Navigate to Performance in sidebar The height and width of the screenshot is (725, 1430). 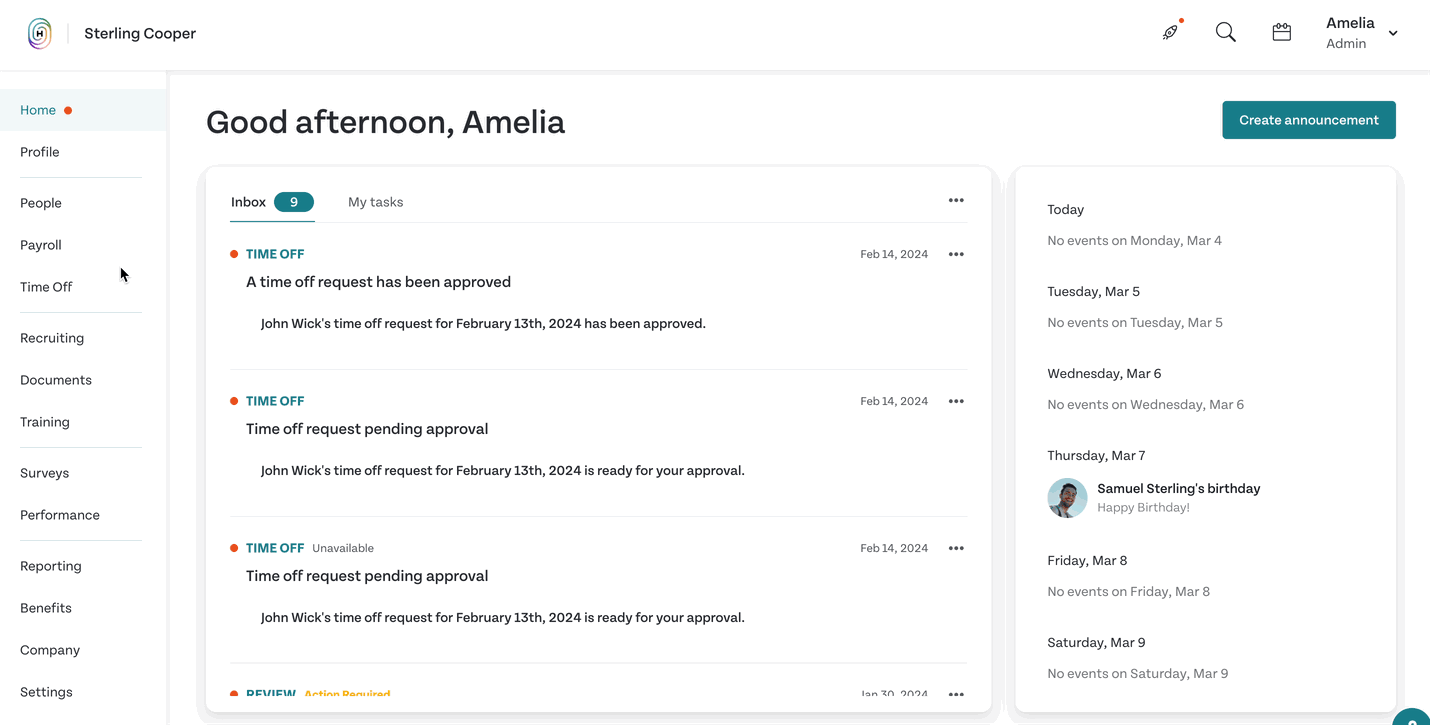pos(60,515)
